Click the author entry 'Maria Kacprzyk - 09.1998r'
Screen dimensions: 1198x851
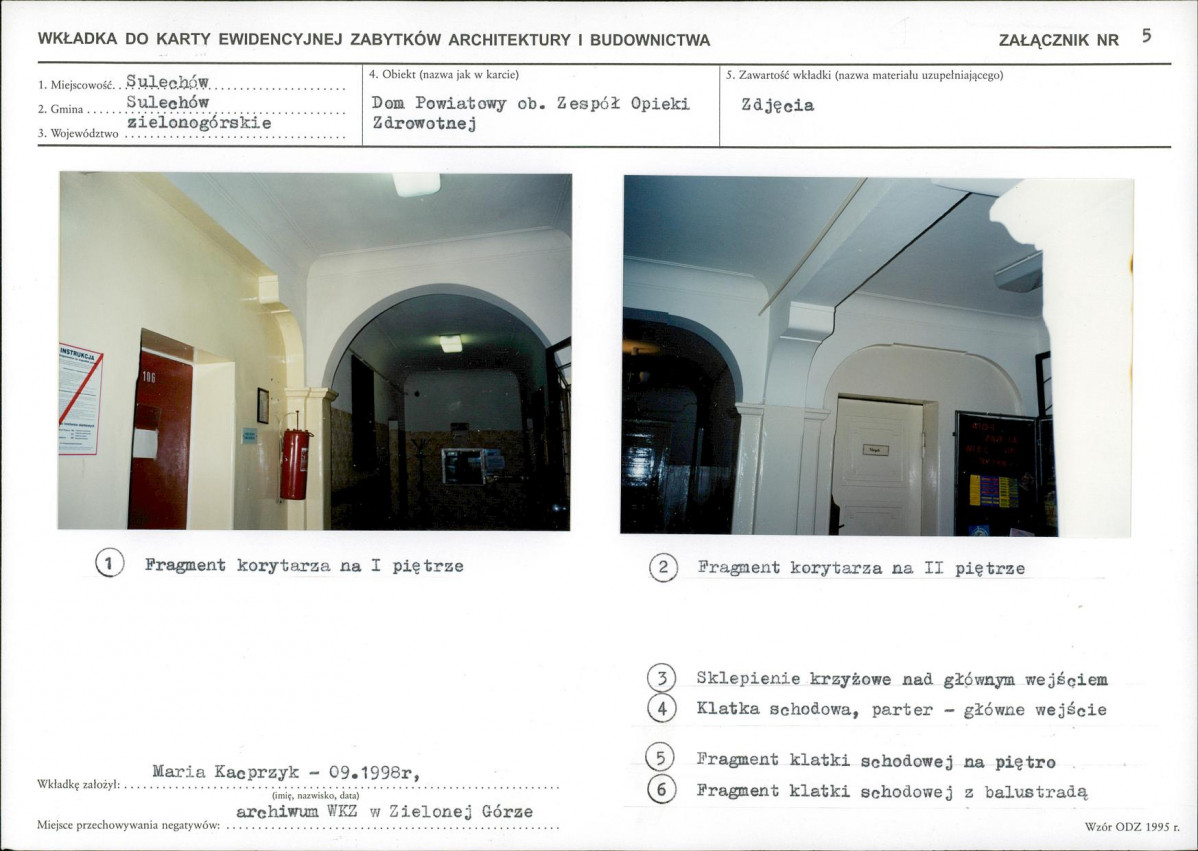click(x=286, y=772)
